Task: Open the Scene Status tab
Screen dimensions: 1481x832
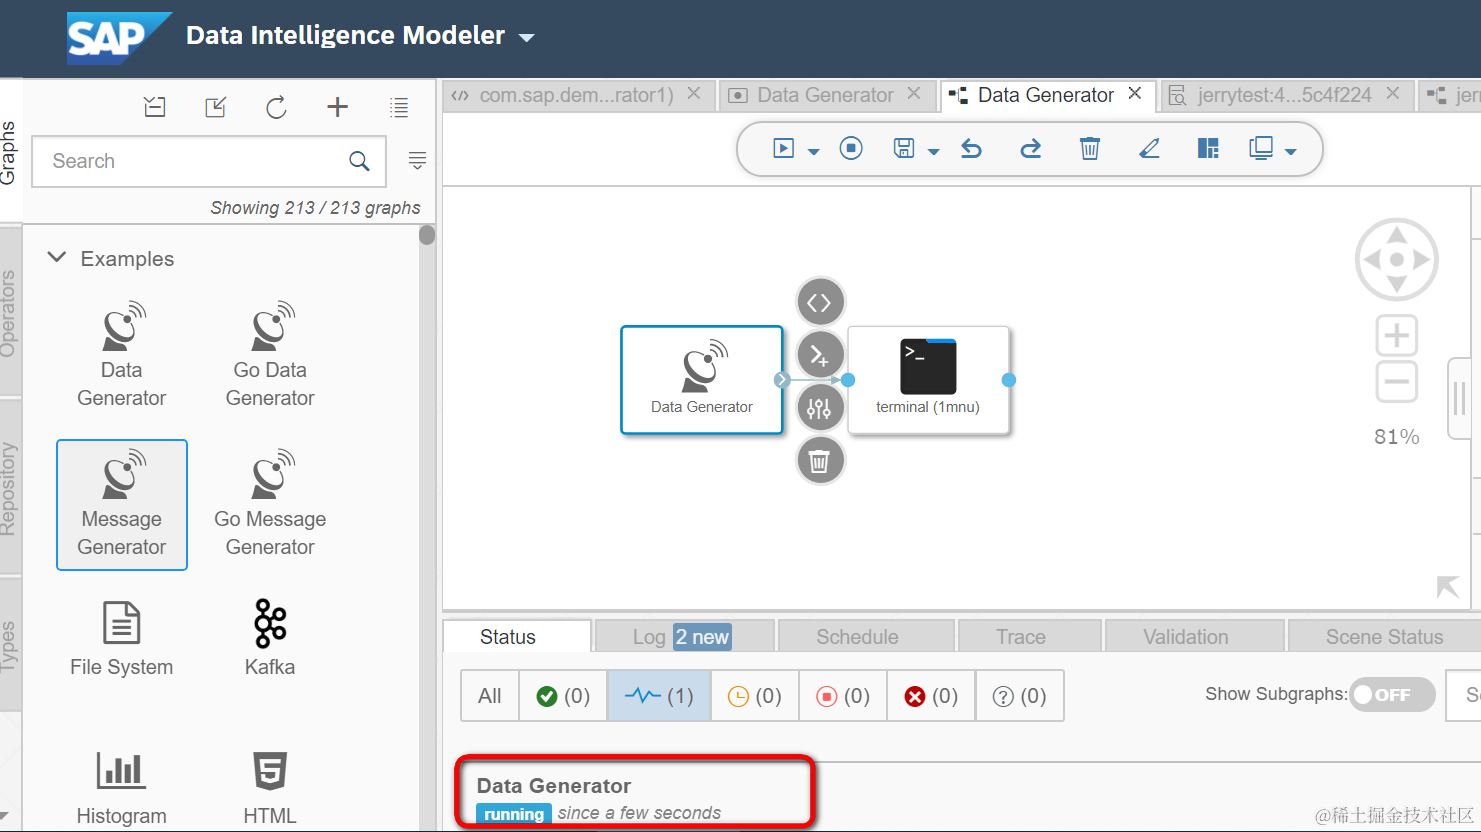Action: [x=1384, y=637]
